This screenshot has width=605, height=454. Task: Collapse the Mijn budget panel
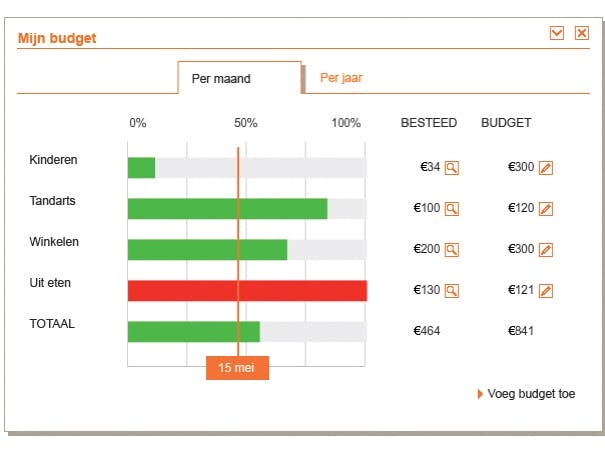[557, 34]
